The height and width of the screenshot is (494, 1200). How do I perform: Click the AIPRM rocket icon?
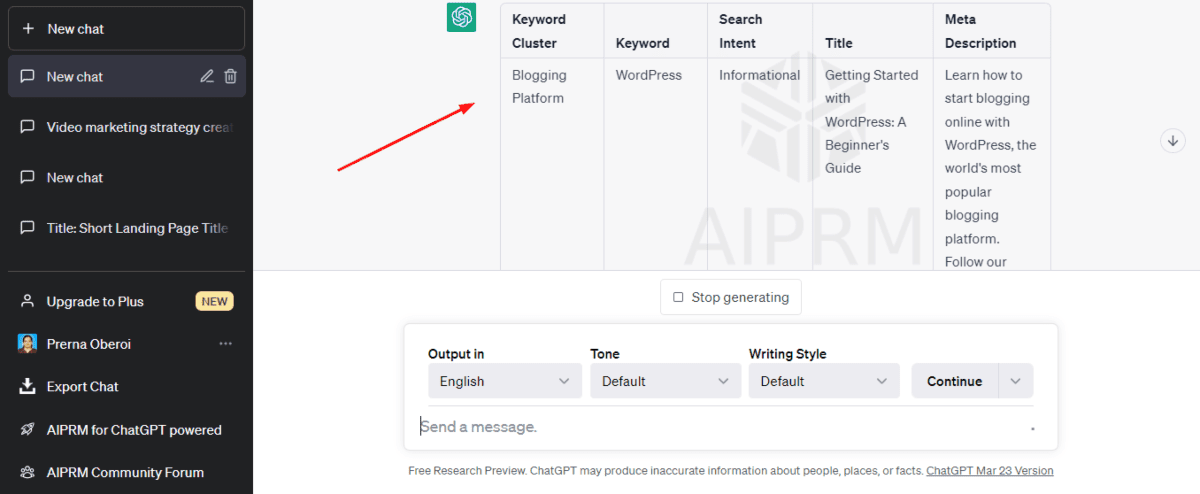click(x=27, y=430)
